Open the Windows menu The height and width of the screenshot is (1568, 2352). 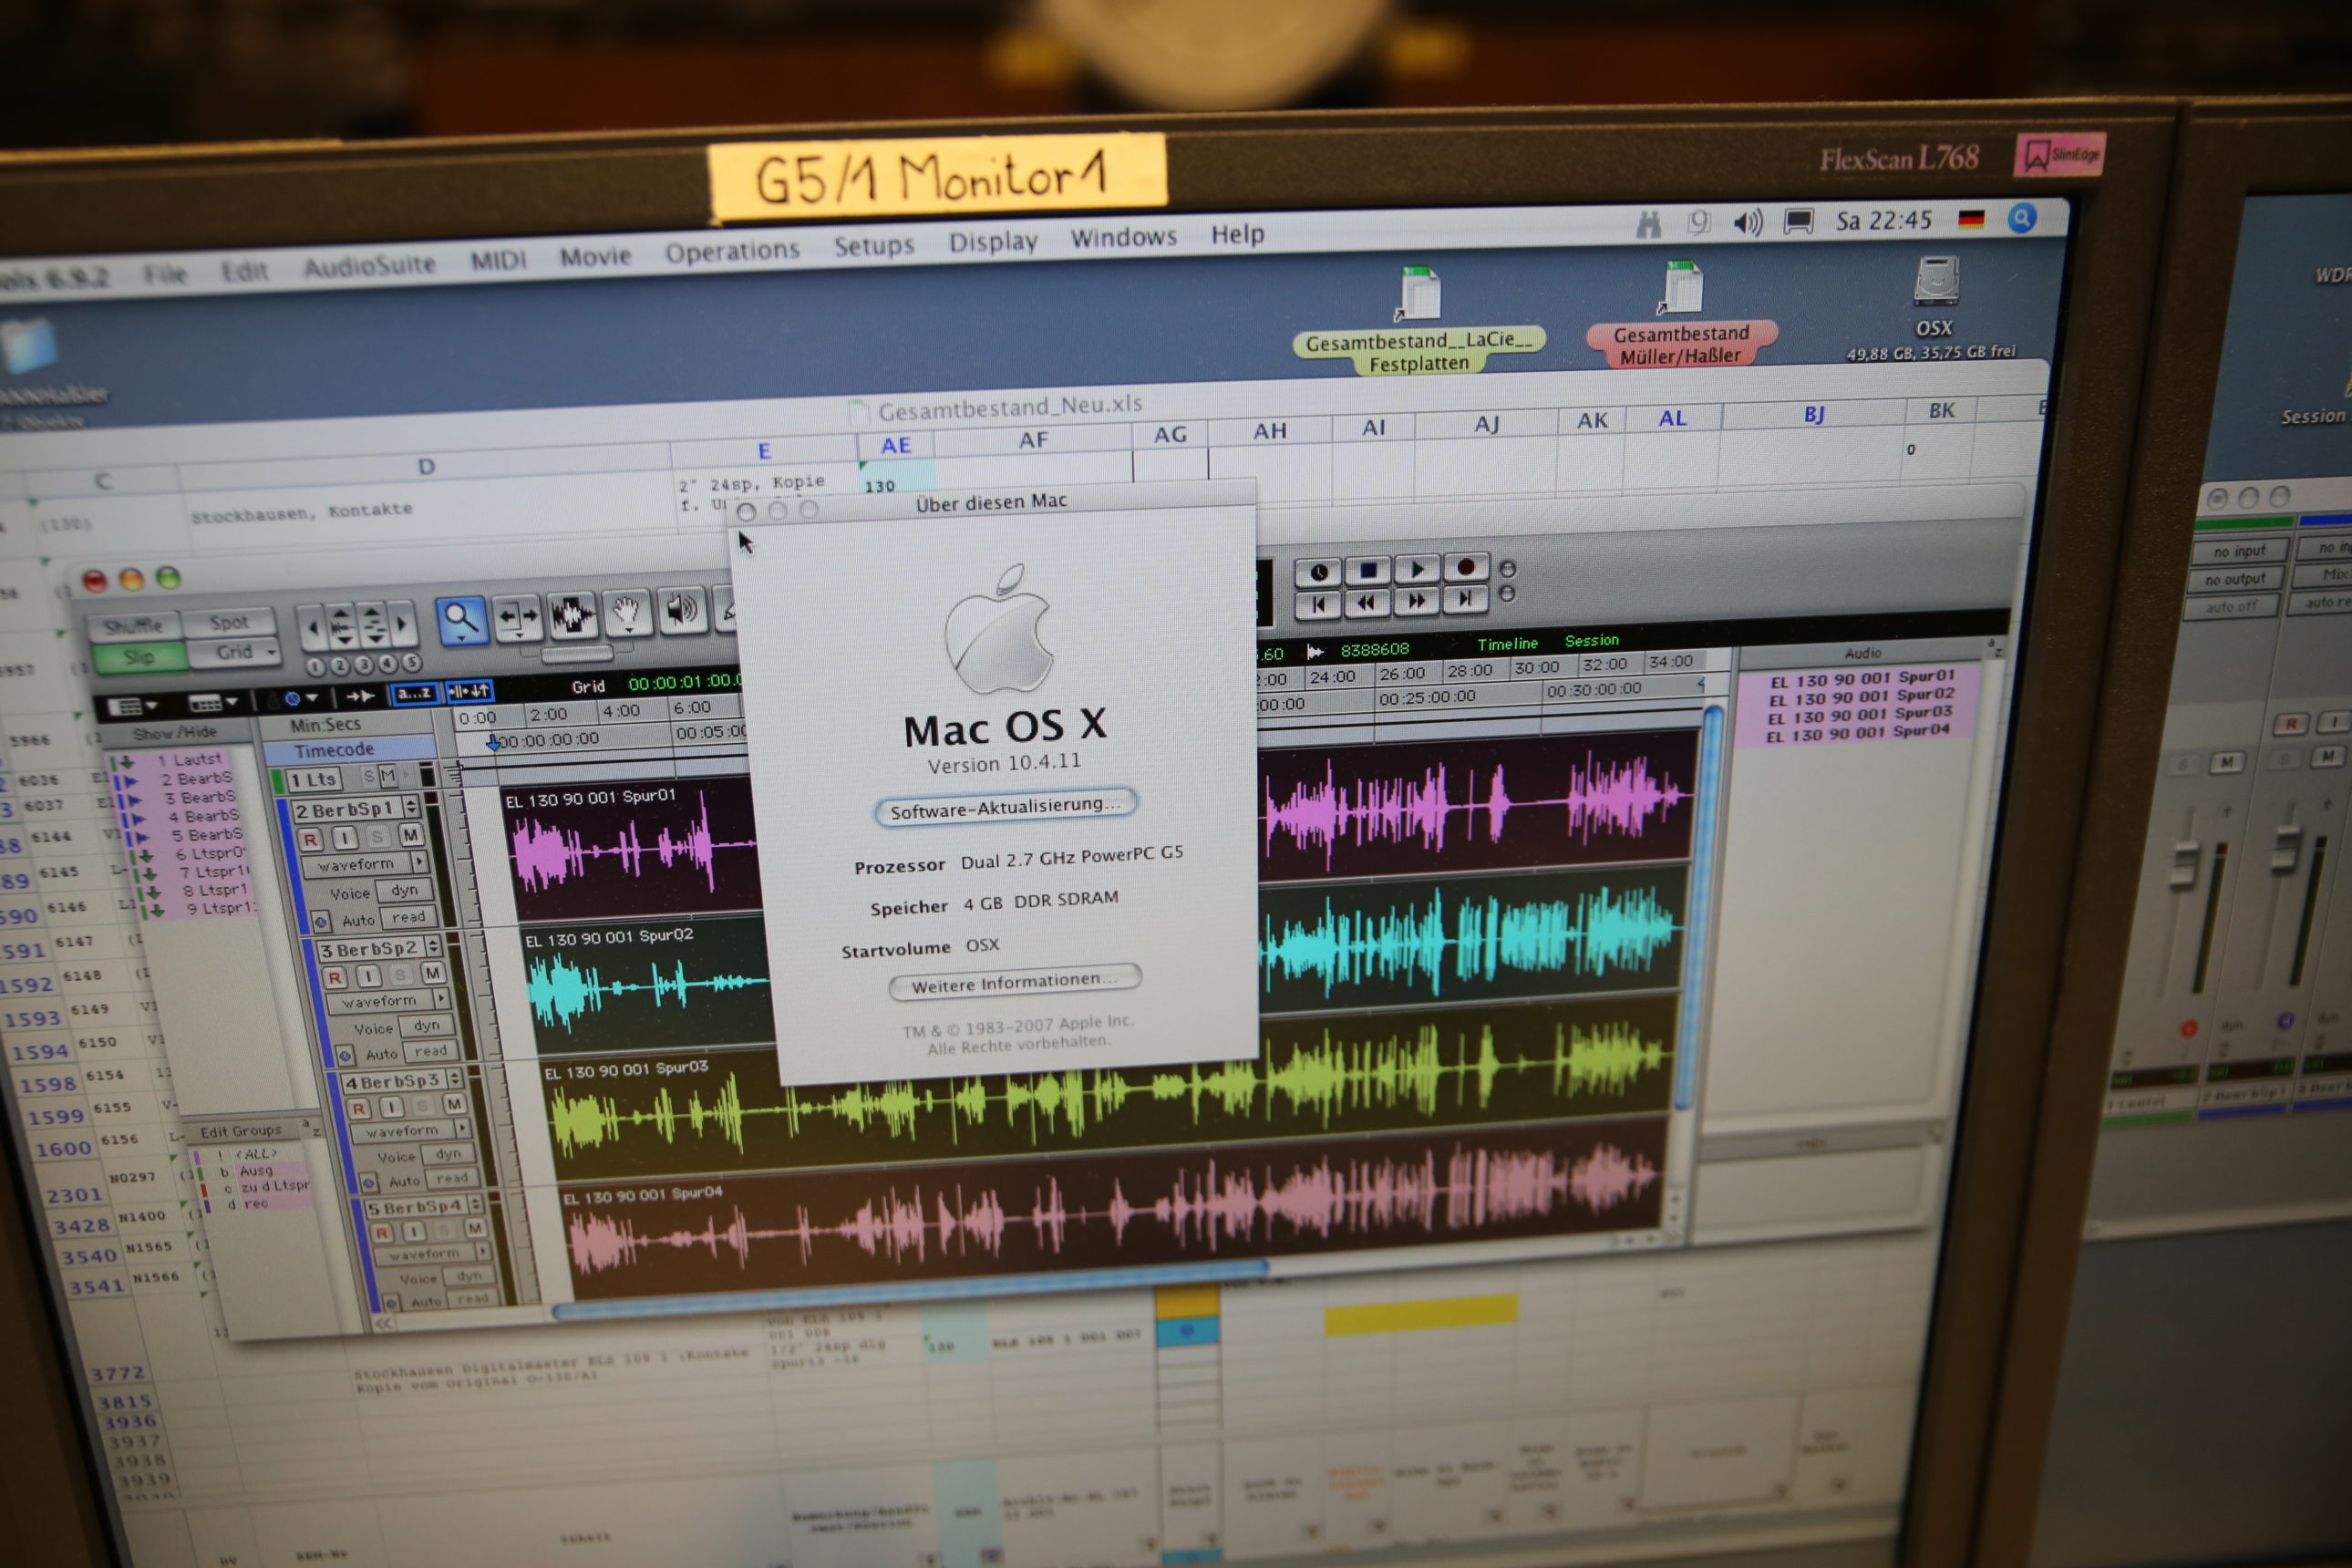(1124, 238)
